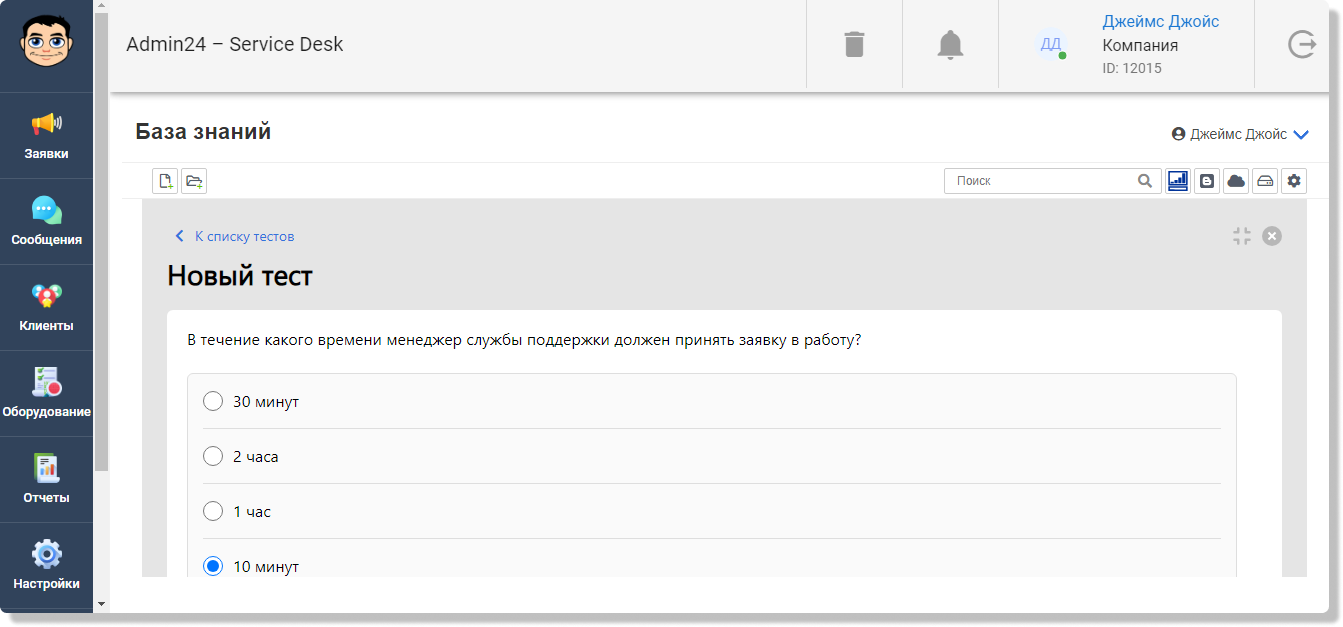
Task: Click the sidebar scrollbar down arrow
Action: [101, 604]
